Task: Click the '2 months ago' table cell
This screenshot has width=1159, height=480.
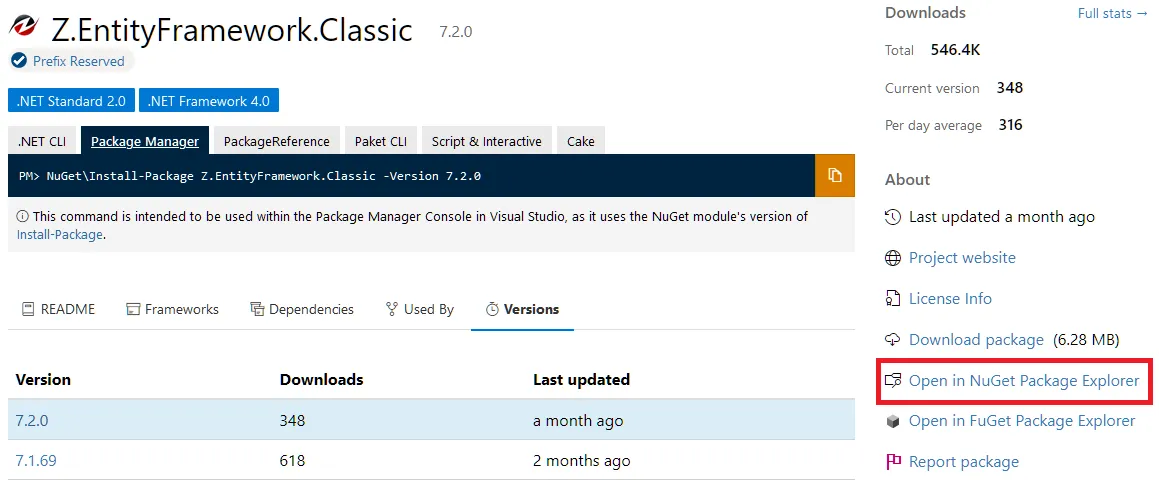Action: tap(582, 461)
